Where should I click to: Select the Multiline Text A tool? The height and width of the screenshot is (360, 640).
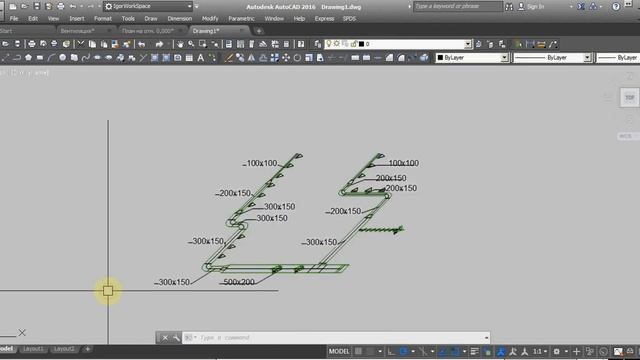tap(200, 58)
